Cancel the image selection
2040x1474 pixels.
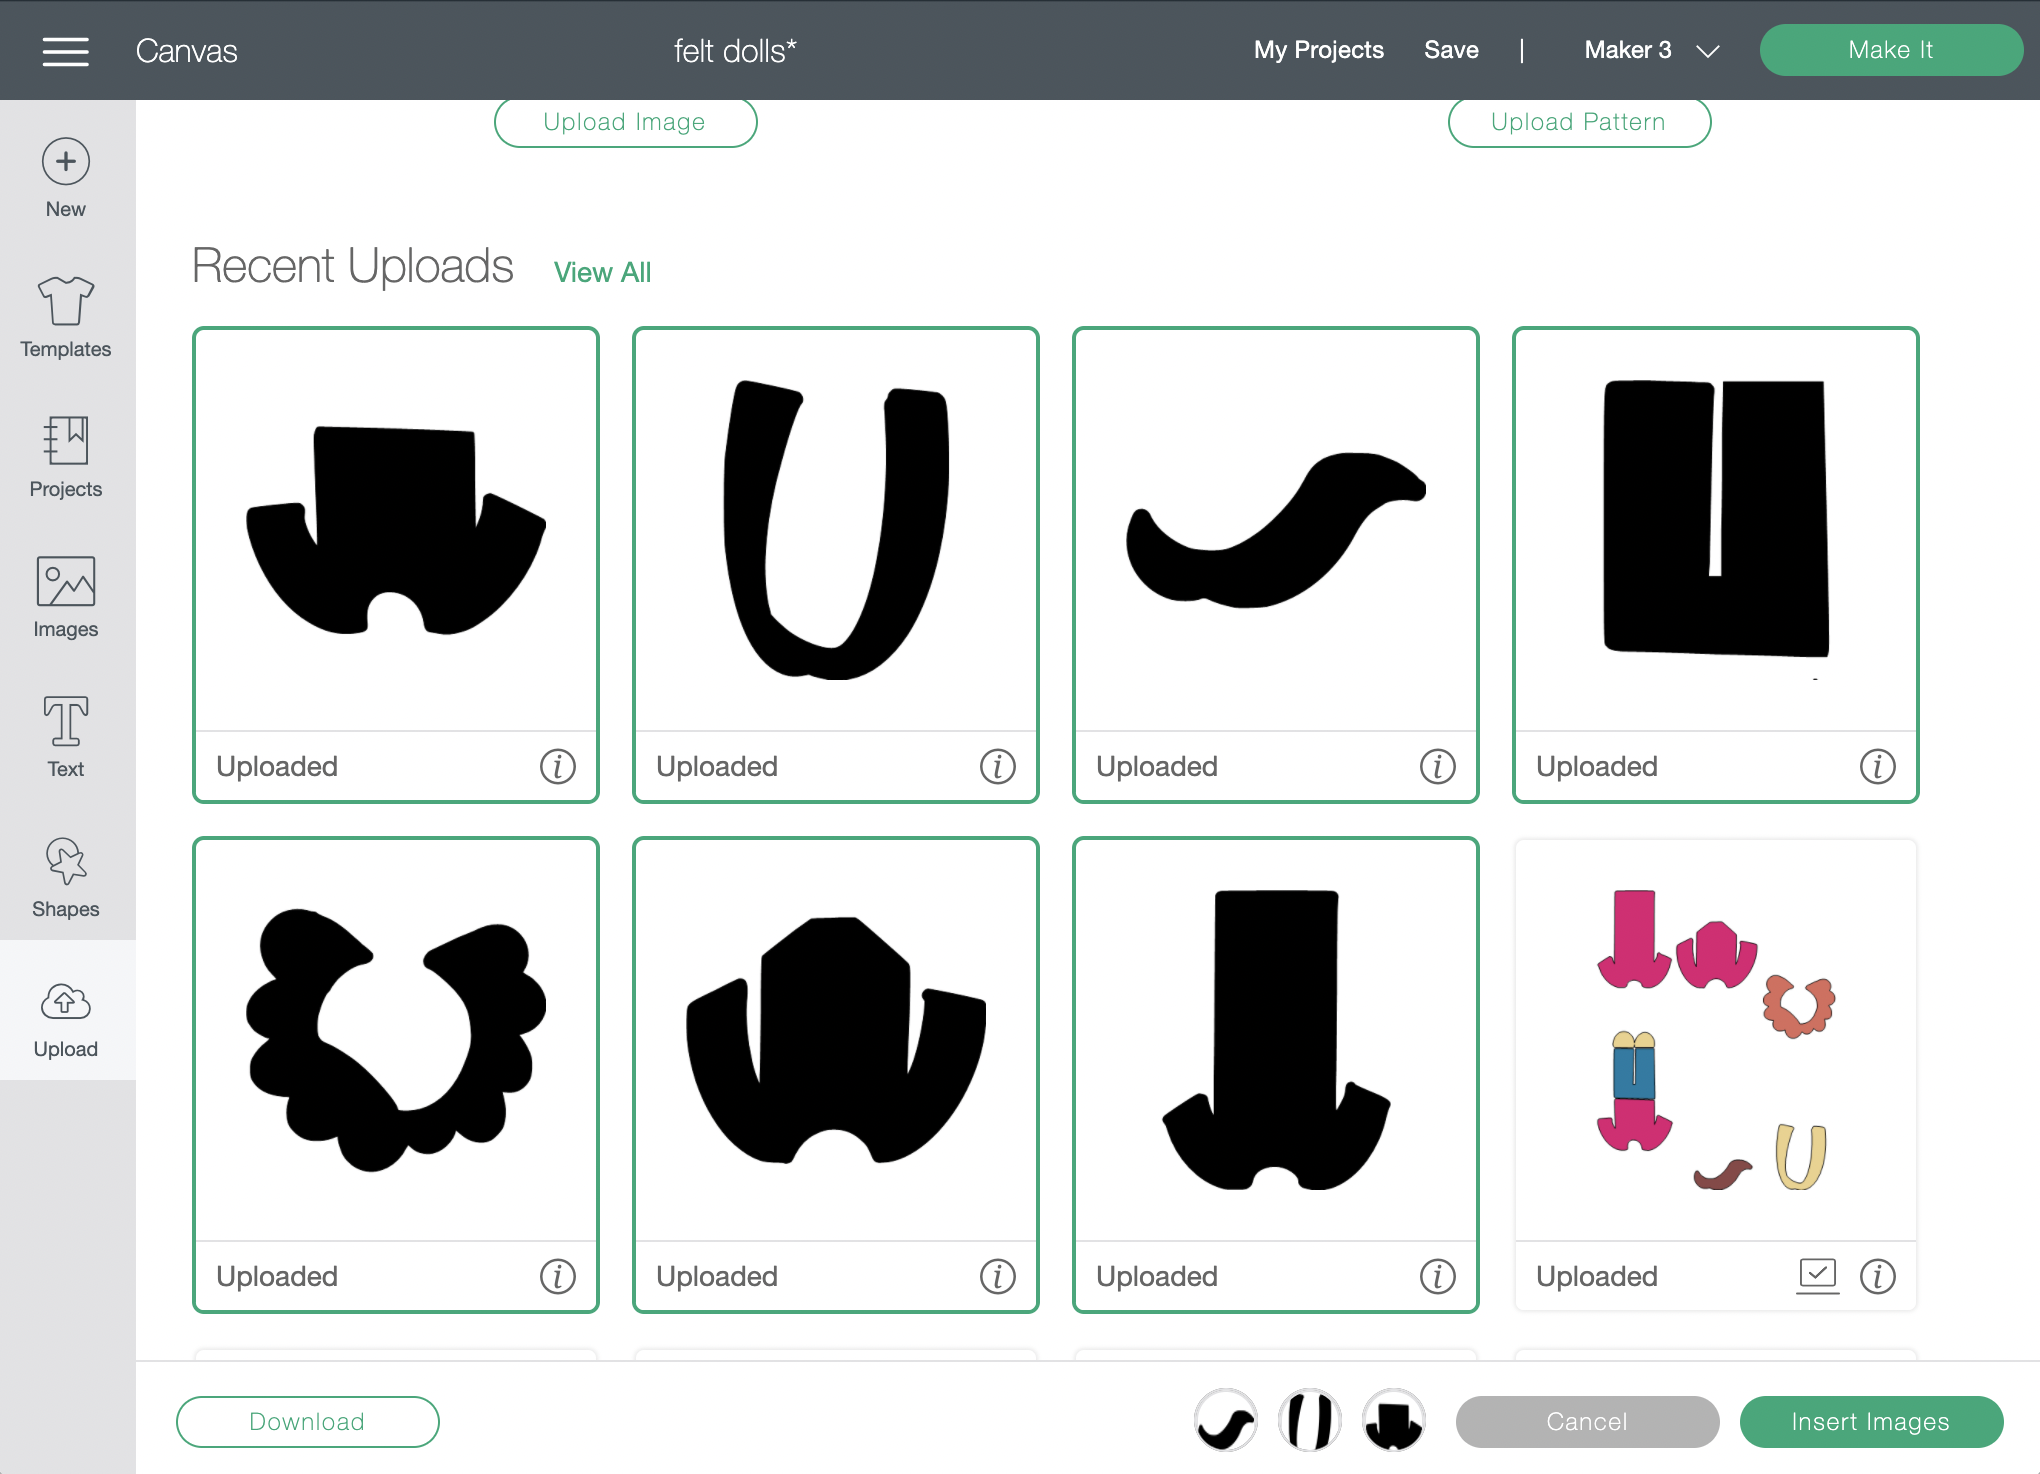(x=1587, y=1422)
